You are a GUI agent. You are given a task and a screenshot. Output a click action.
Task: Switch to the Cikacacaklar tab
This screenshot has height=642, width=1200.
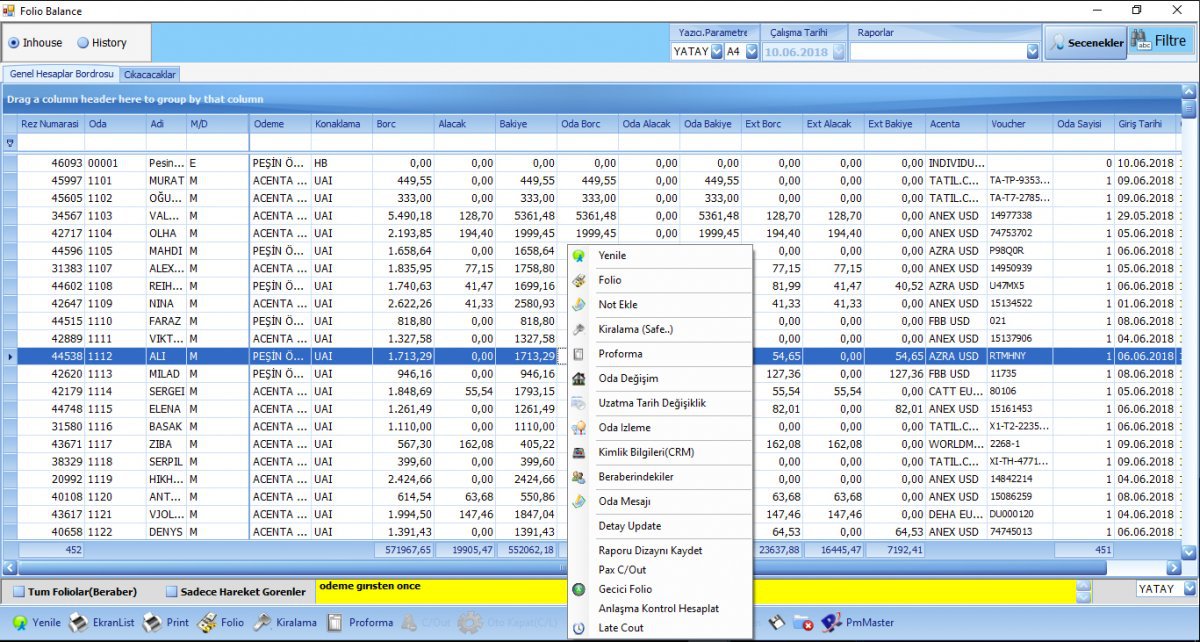tap(150, 74)
